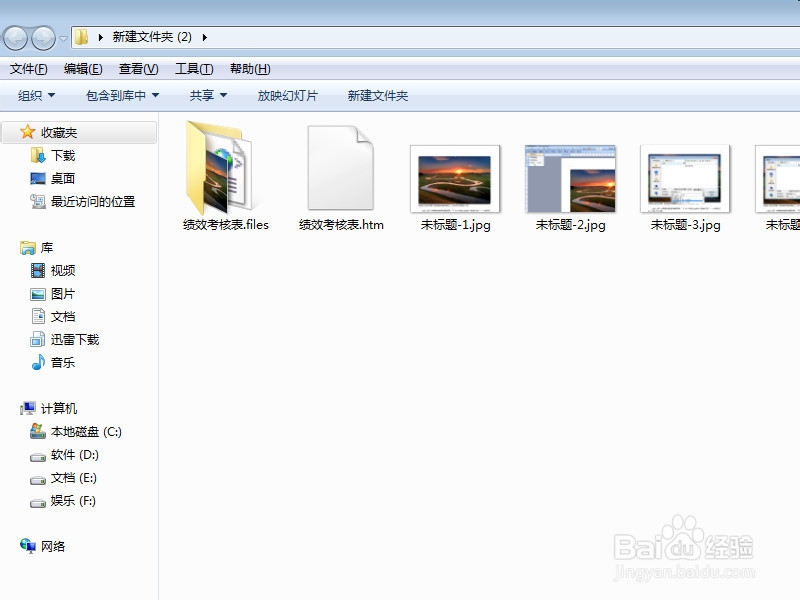The width and height of the screenshot is (800, 600).
Task: Expand root arrow before 新建文件夹 (2) in address bar
Action: point(101,37)
